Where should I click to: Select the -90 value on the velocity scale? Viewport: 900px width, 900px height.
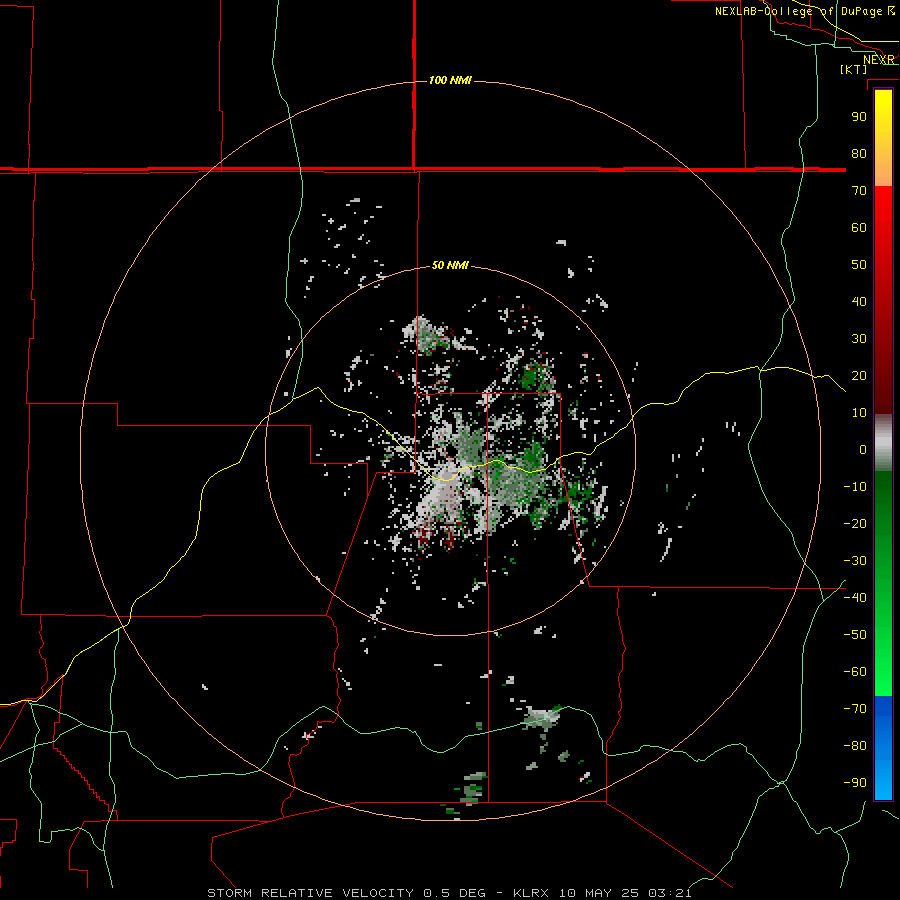(855, 782)
